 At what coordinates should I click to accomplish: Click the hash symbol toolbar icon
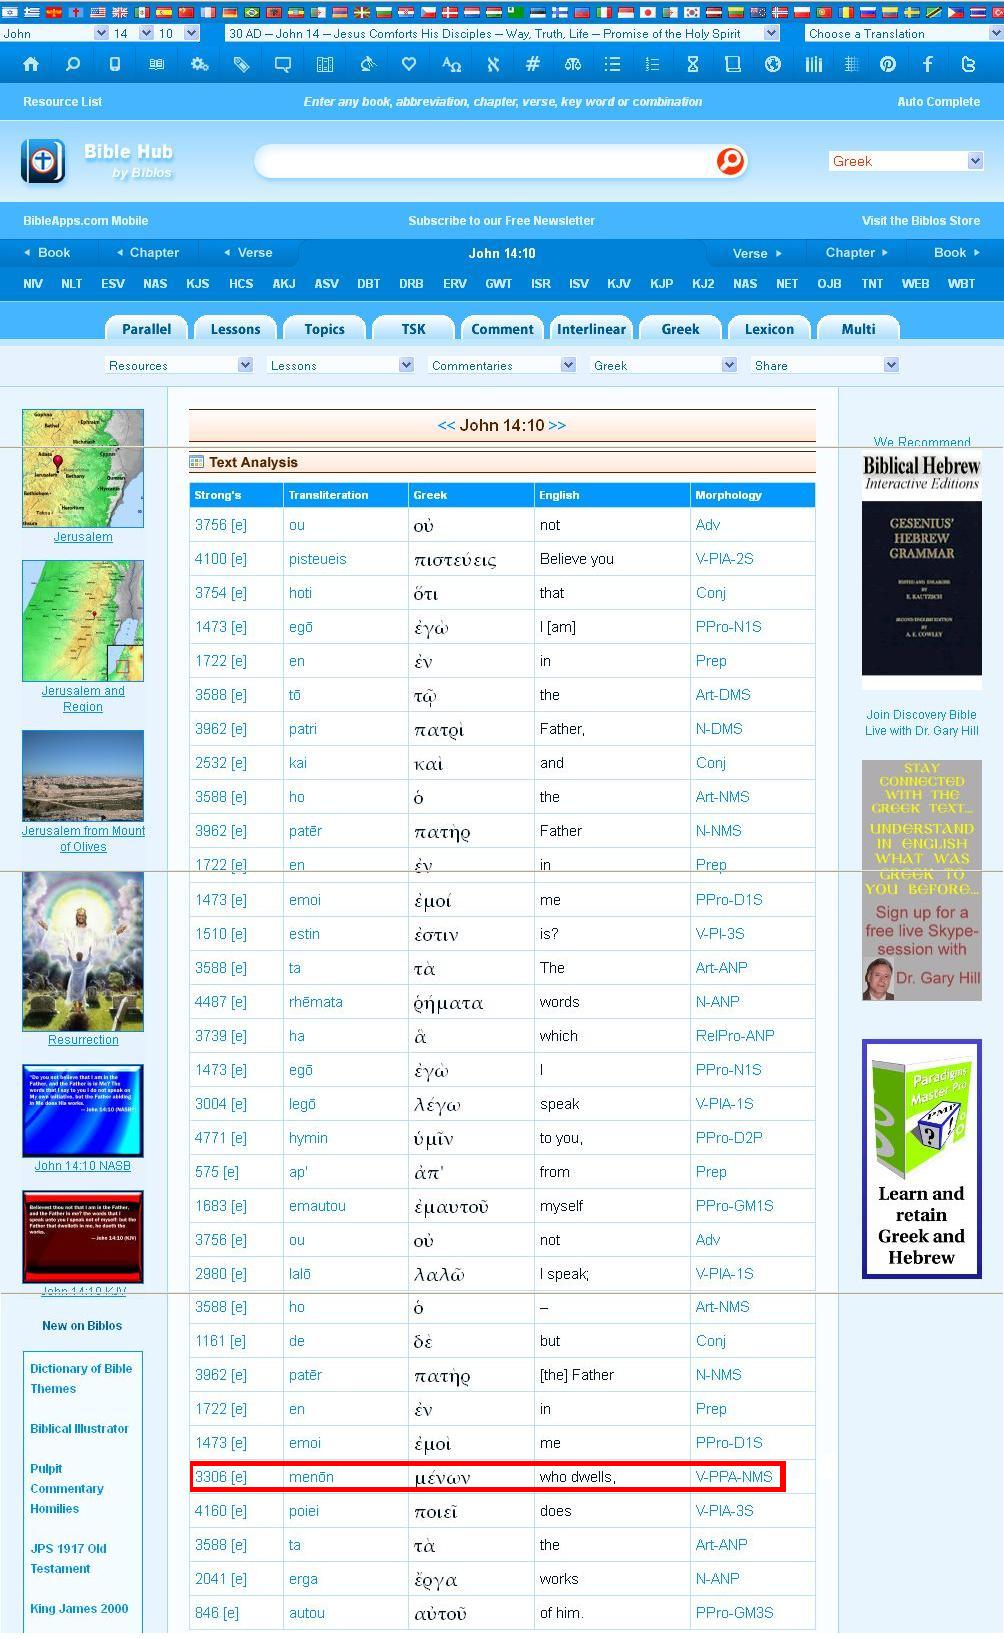coord(533,64)
